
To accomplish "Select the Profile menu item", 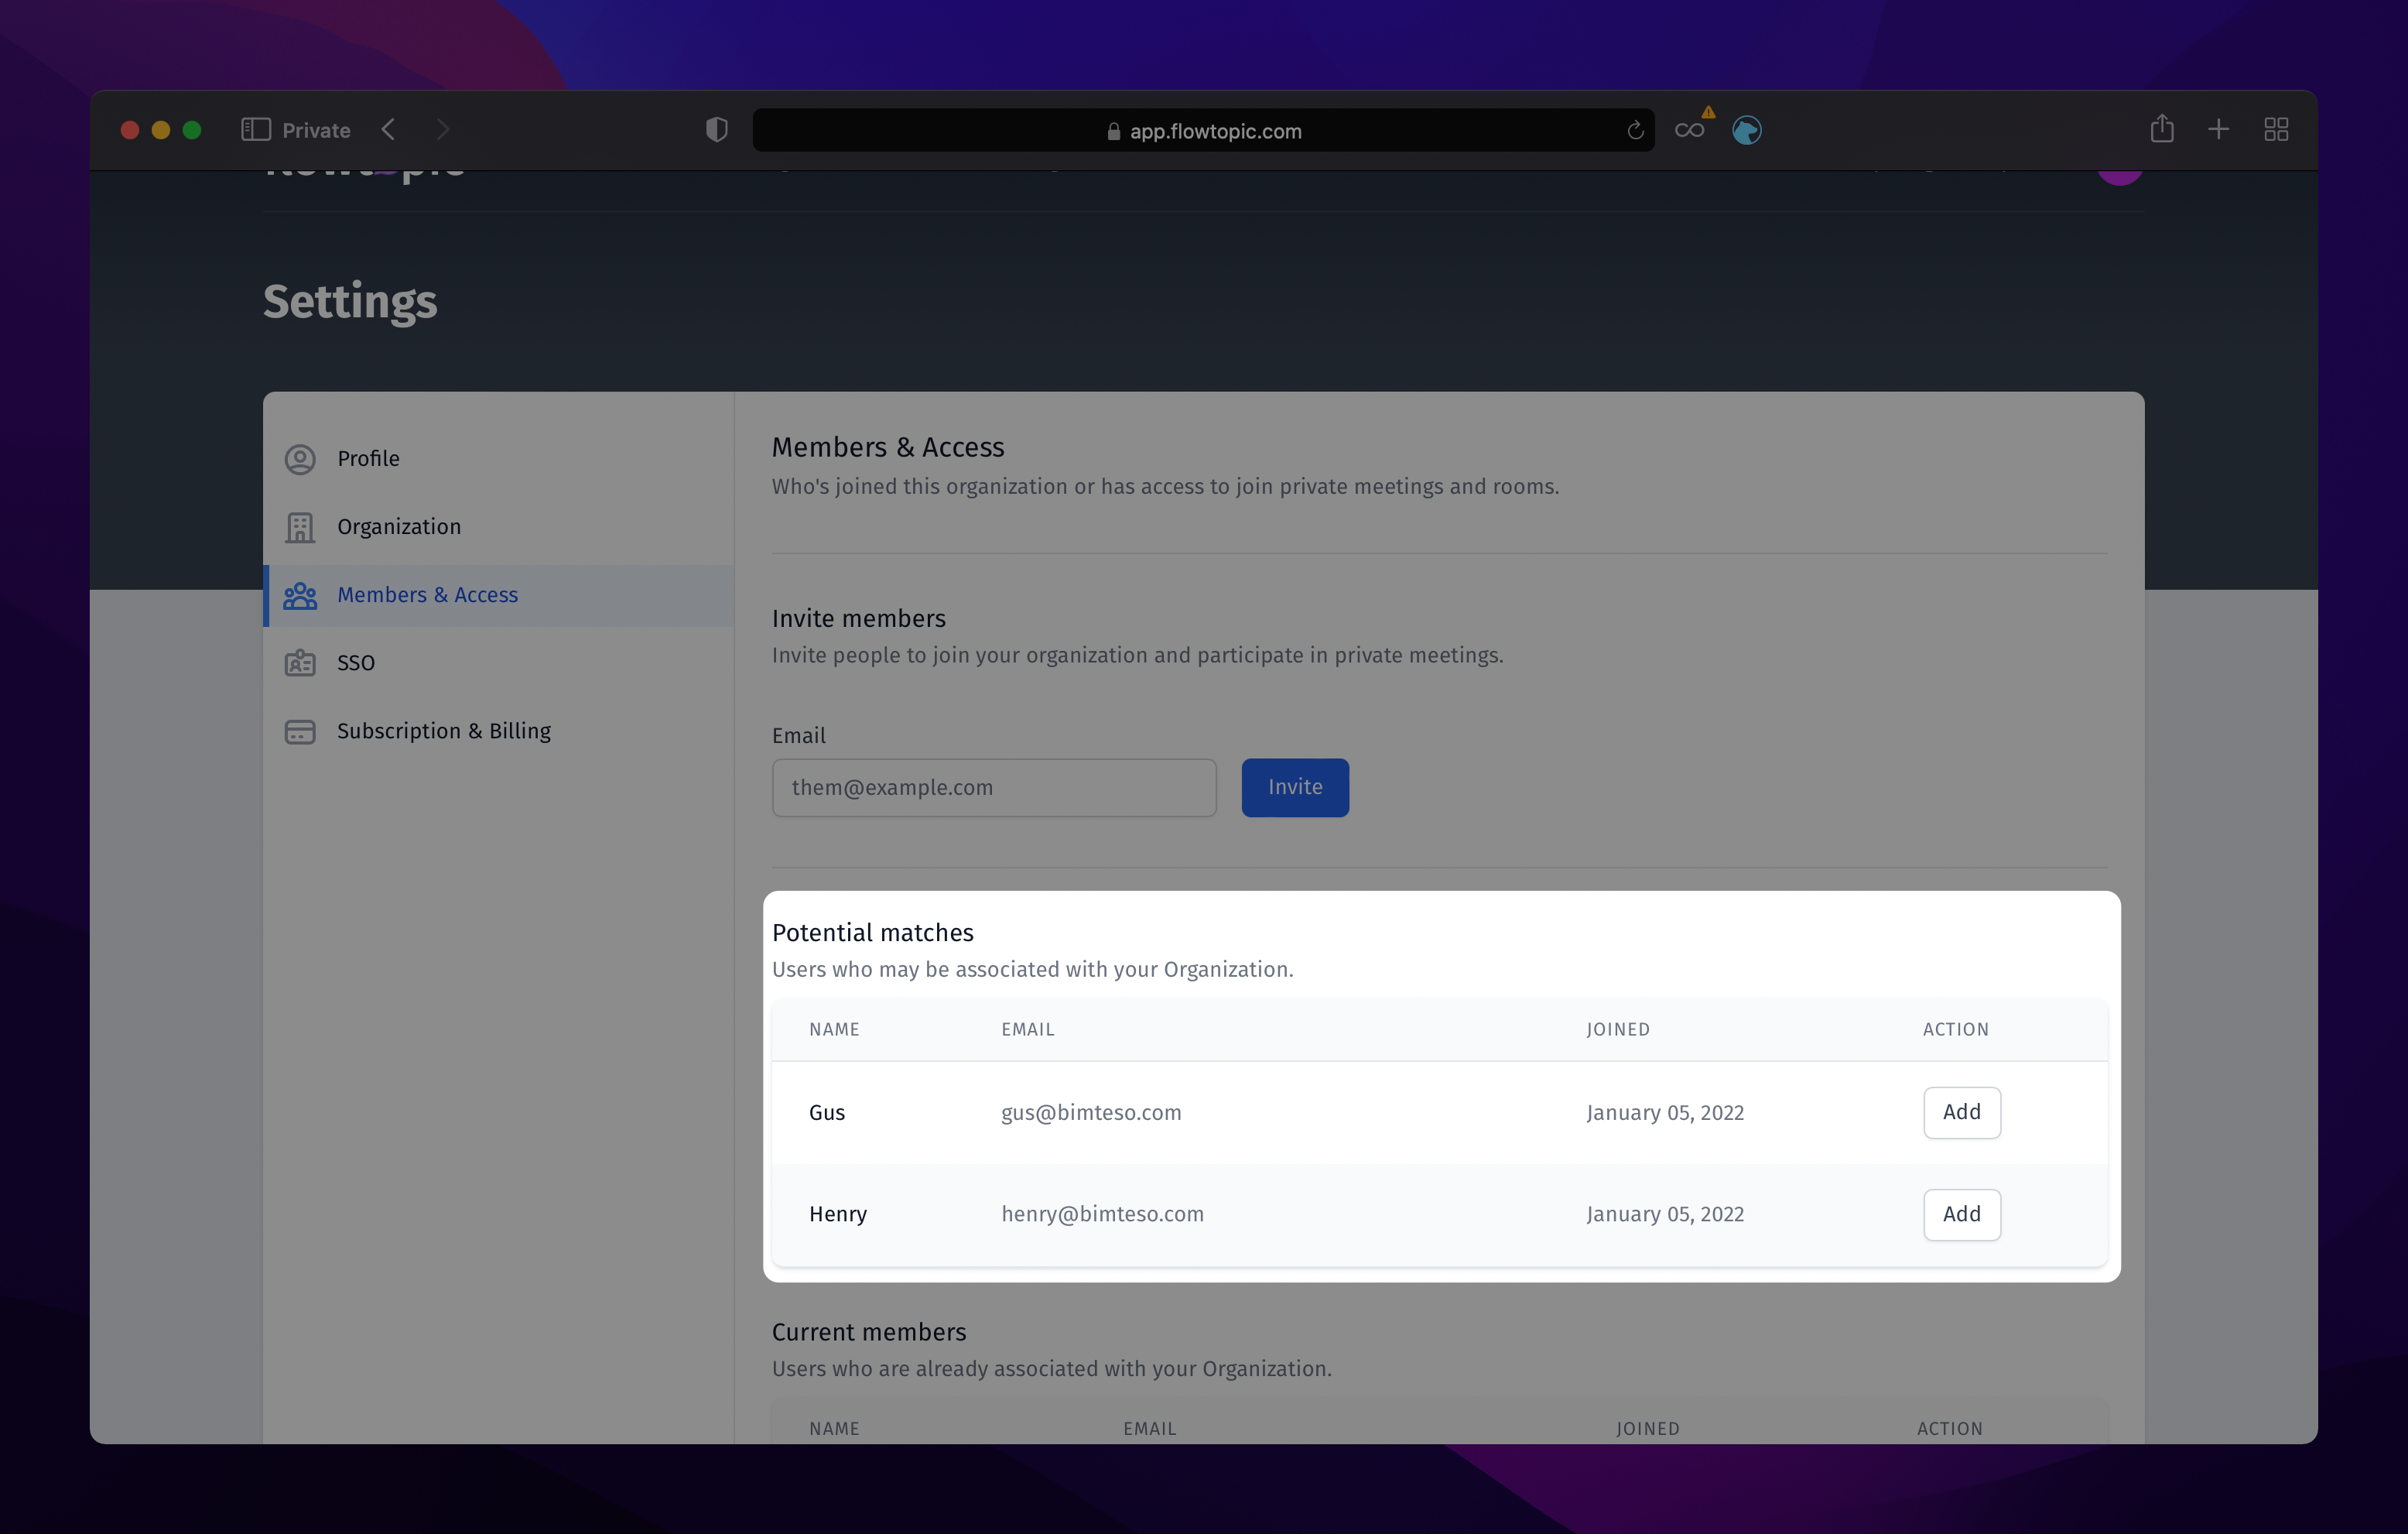I will point(368,458).
